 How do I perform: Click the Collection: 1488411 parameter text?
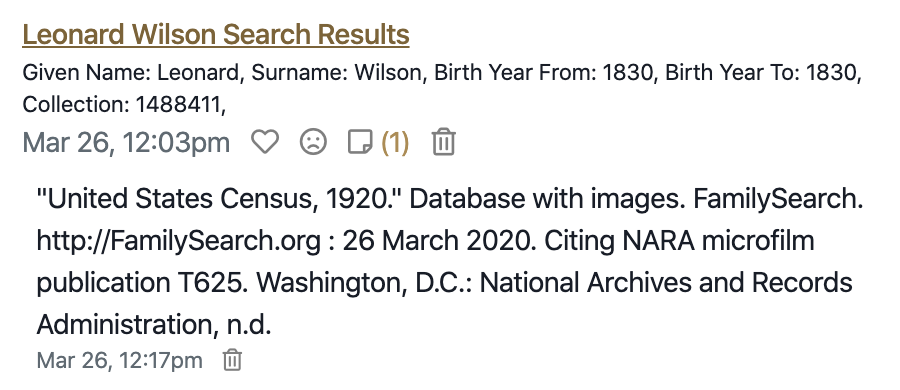124,105
